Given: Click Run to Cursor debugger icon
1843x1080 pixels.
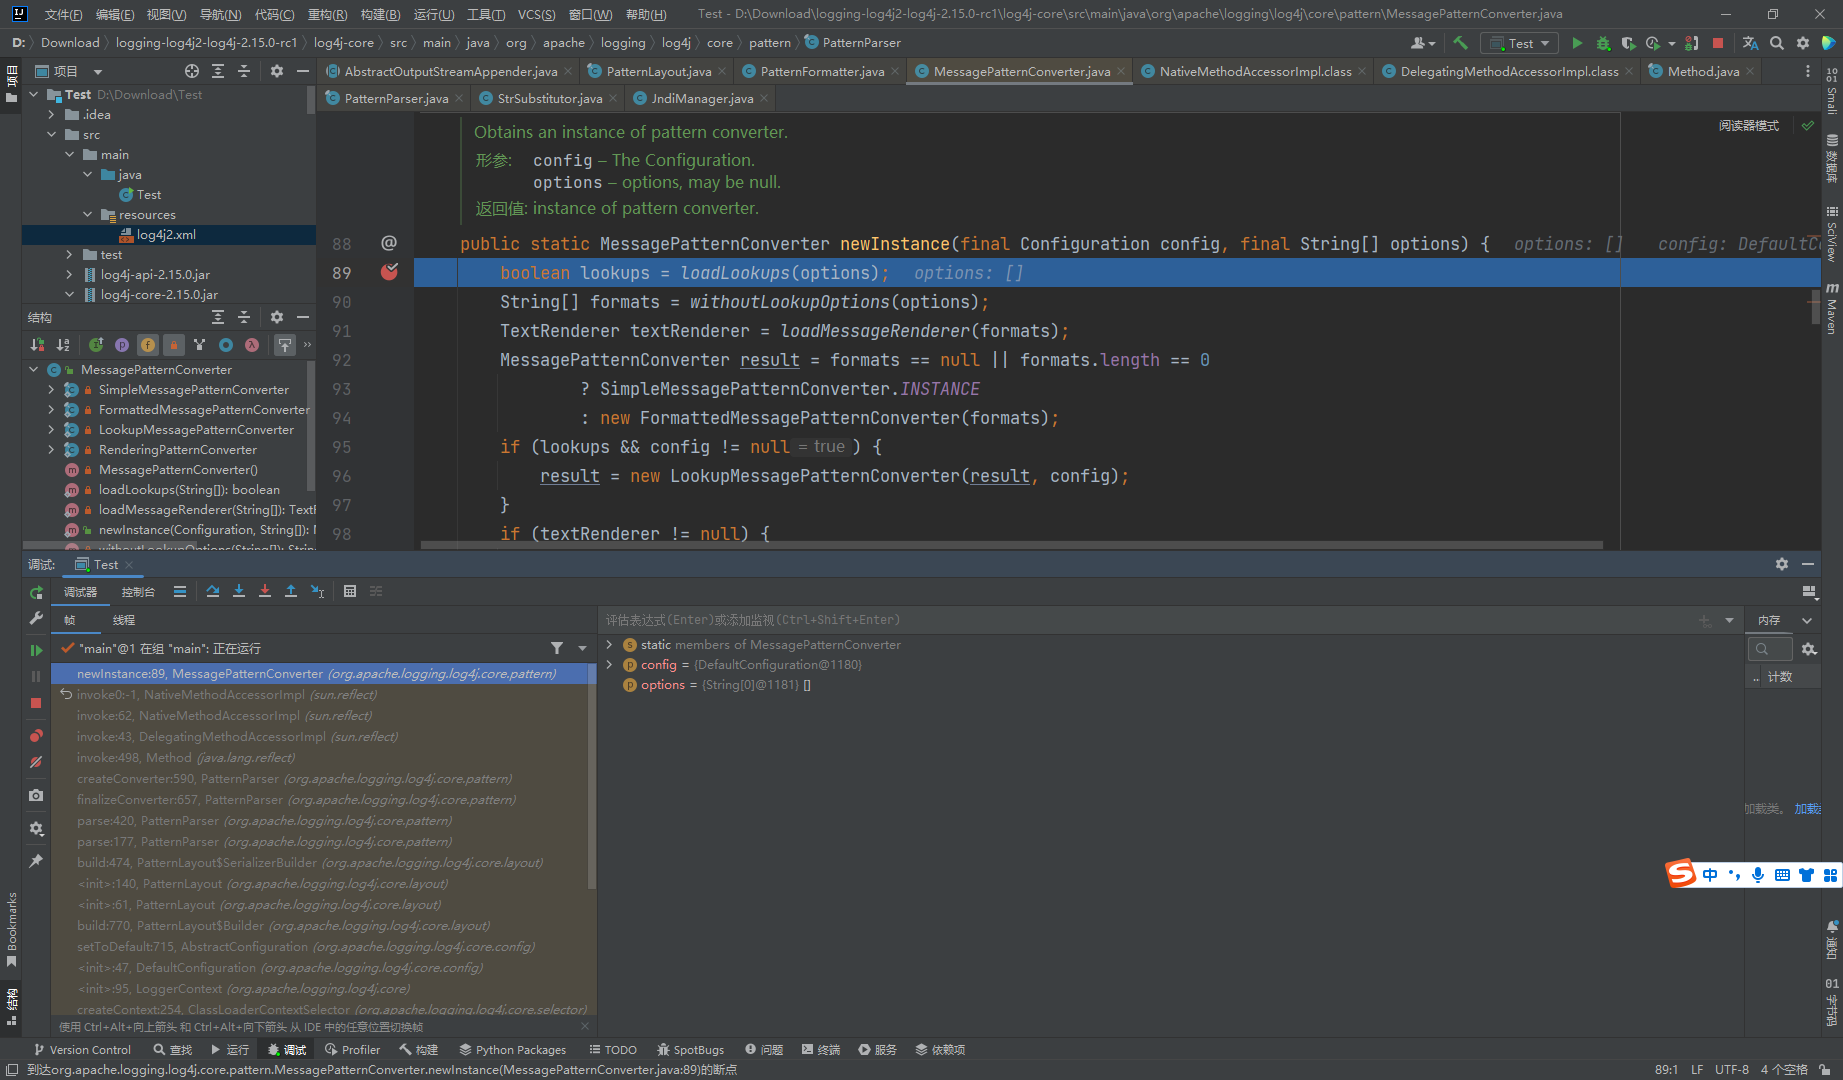Looking at the screenshot, I should tap(317, 591).
